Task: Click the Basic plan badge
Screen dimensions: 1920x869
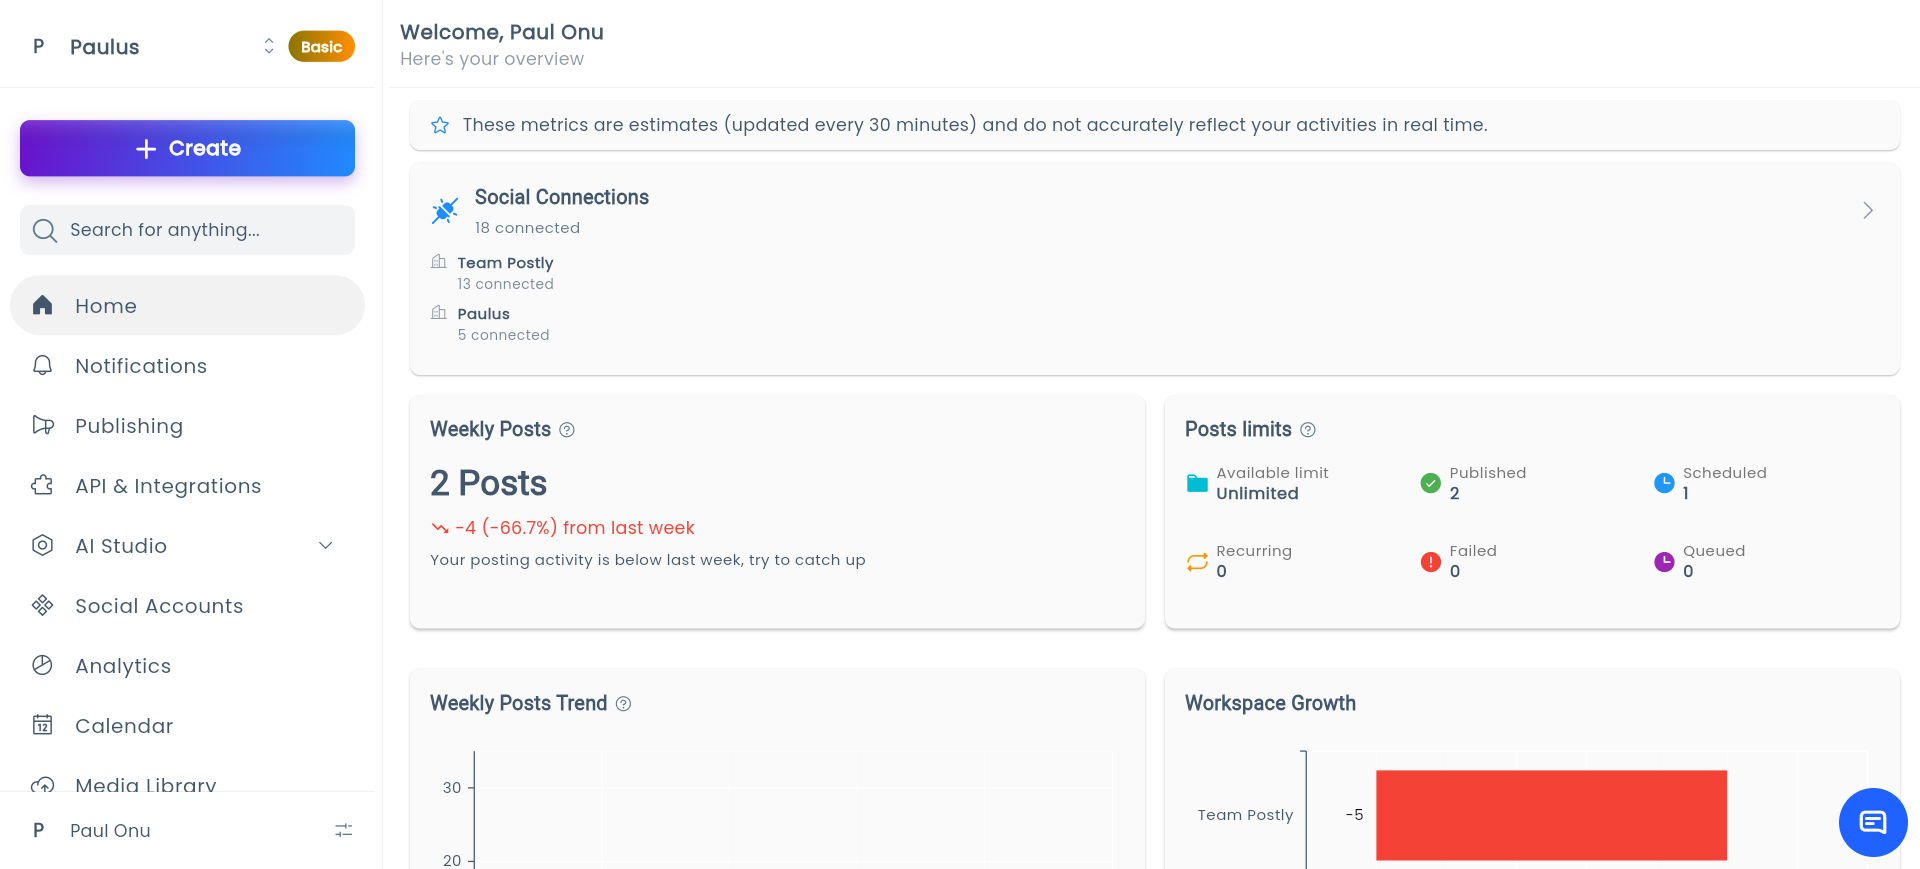Action: [x=321, y=46]
